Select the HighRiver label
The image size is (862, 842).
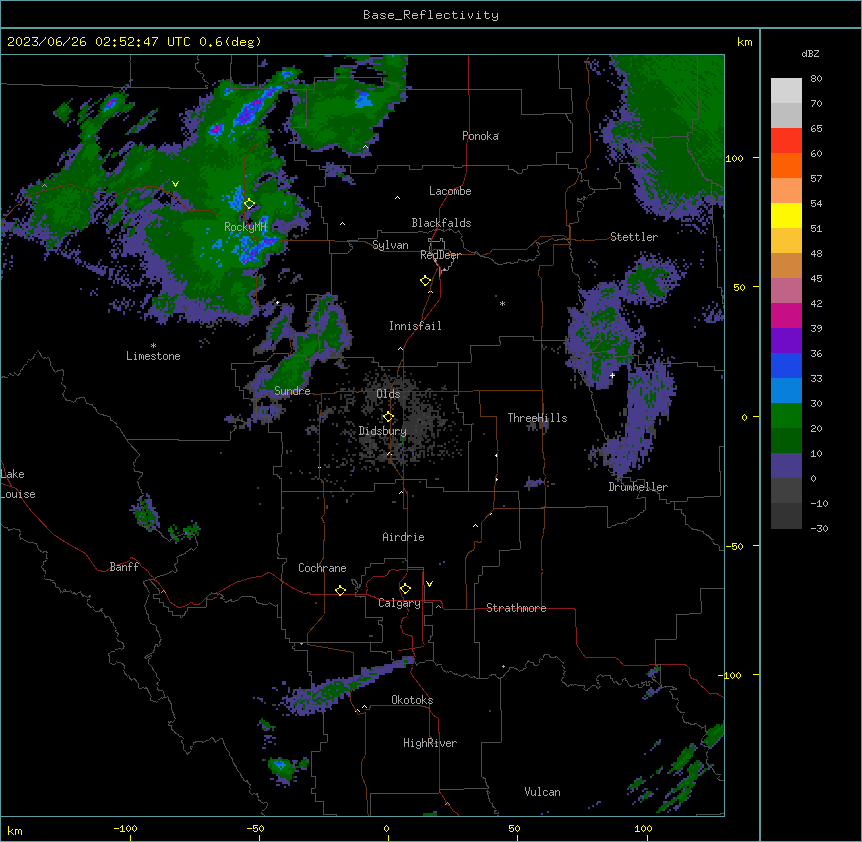point(430,743)
